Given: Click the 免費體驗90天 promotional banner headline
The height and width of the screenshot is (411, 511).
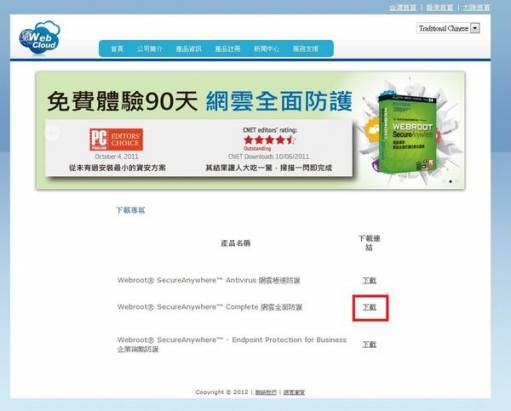Looking at the screenshot, I should click(x=122, y=101).
